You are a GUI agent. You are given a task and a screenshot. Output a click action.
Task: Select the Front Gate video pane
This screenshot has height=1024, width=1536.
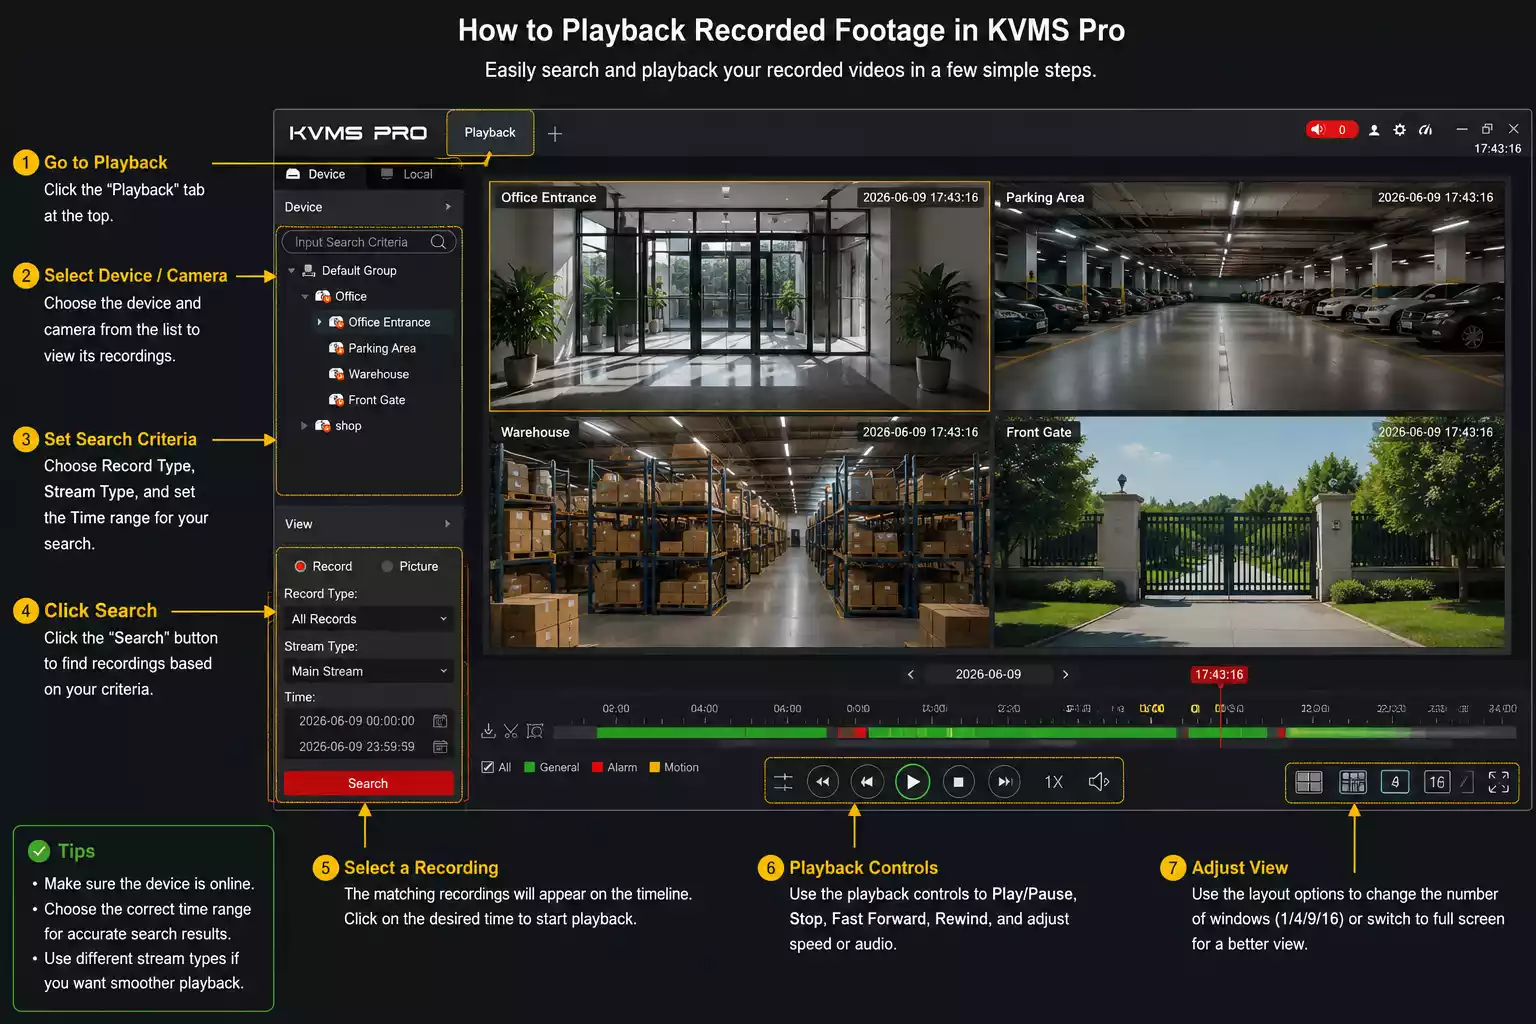pyautogui.click(x=1250, y=533)
